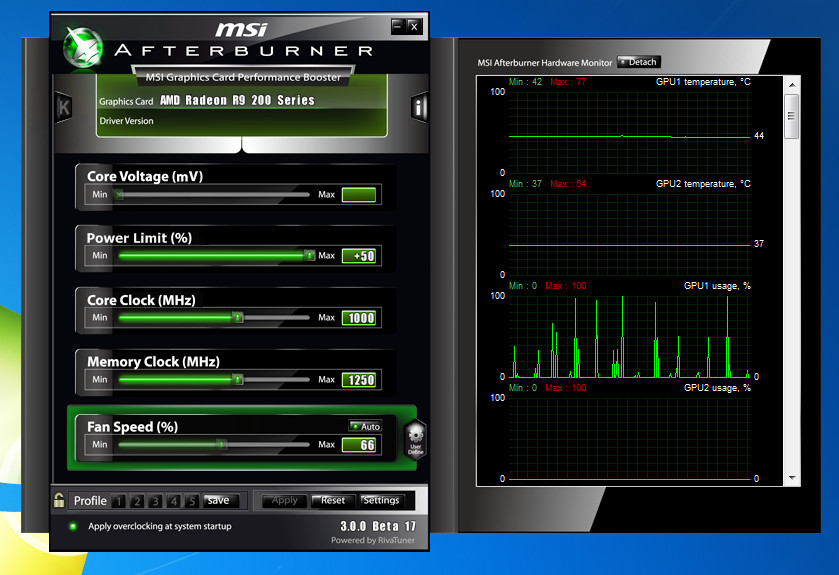Click the GPU1 usage graph

click(x=629, y=336)
